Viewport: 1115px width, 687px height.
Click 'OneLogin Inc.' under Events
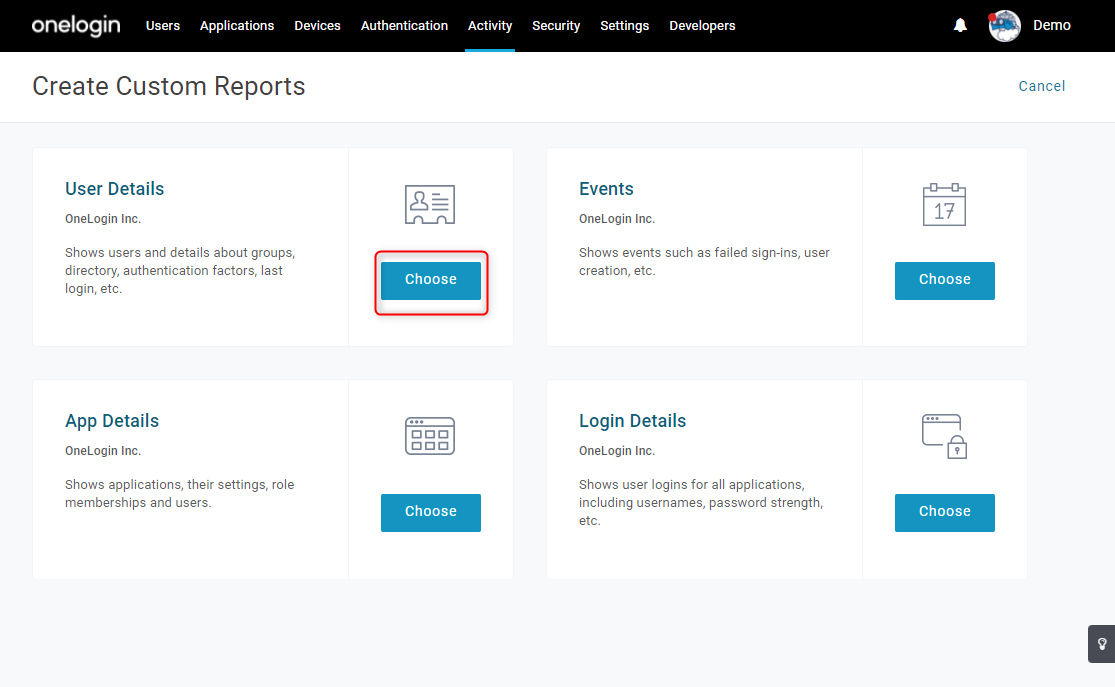tap(617, 219)
